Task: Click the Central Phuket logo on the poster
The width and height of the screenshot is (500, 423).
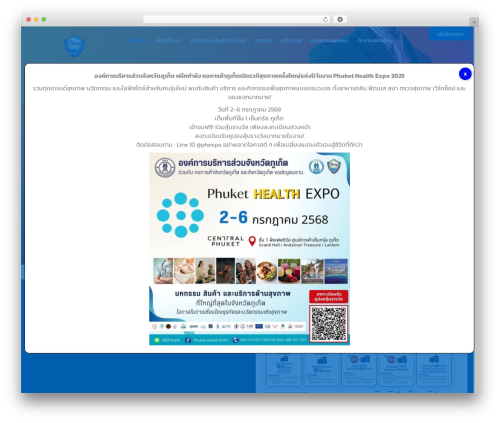Action: click(x=226, y=241)
